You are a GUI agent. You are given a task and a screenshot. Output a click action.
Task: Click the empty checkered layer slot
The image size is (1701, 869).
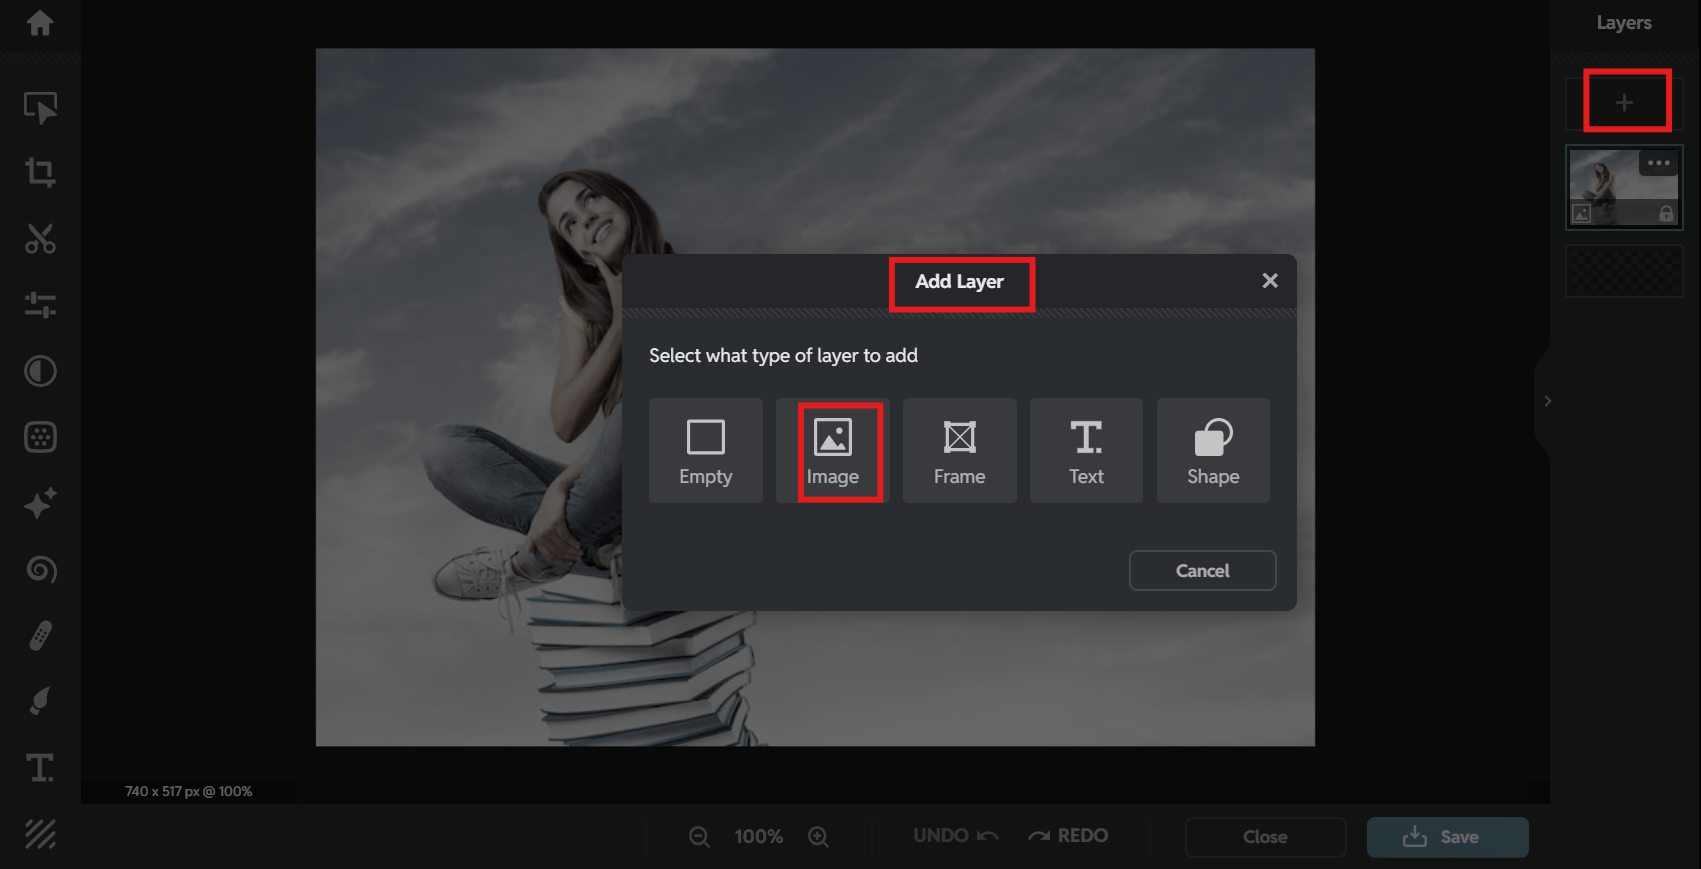(1624, 270)
